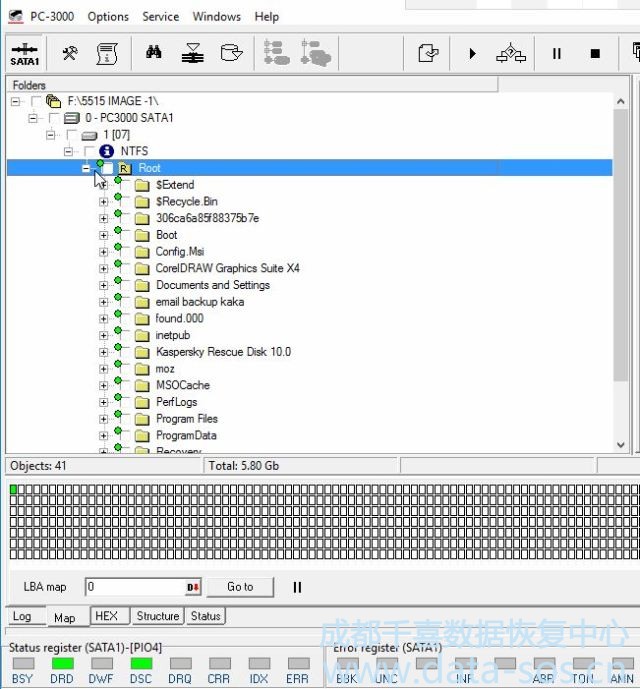Toggle the checkbox for F:\5515 IMAGE -1\
The width and height of the screenshot is (640, 689).
click(37, 101)
